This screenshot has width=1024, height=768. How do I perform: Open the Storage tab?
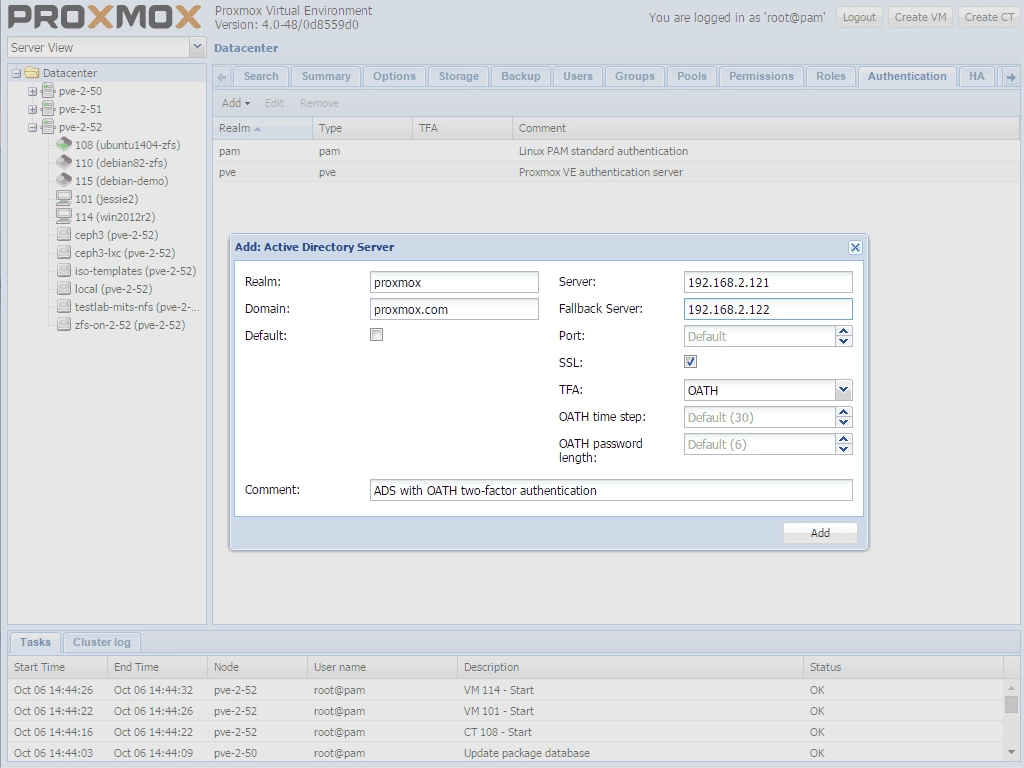(x=458, y=76)
